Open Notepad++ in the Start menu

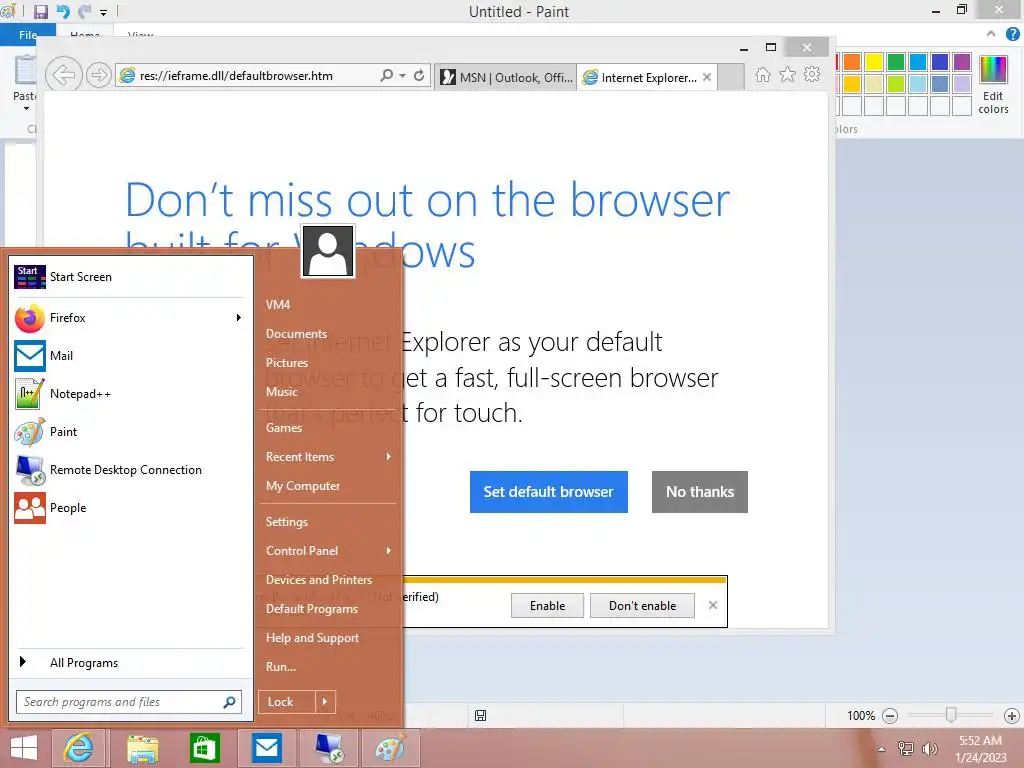[x=127, y=394]
